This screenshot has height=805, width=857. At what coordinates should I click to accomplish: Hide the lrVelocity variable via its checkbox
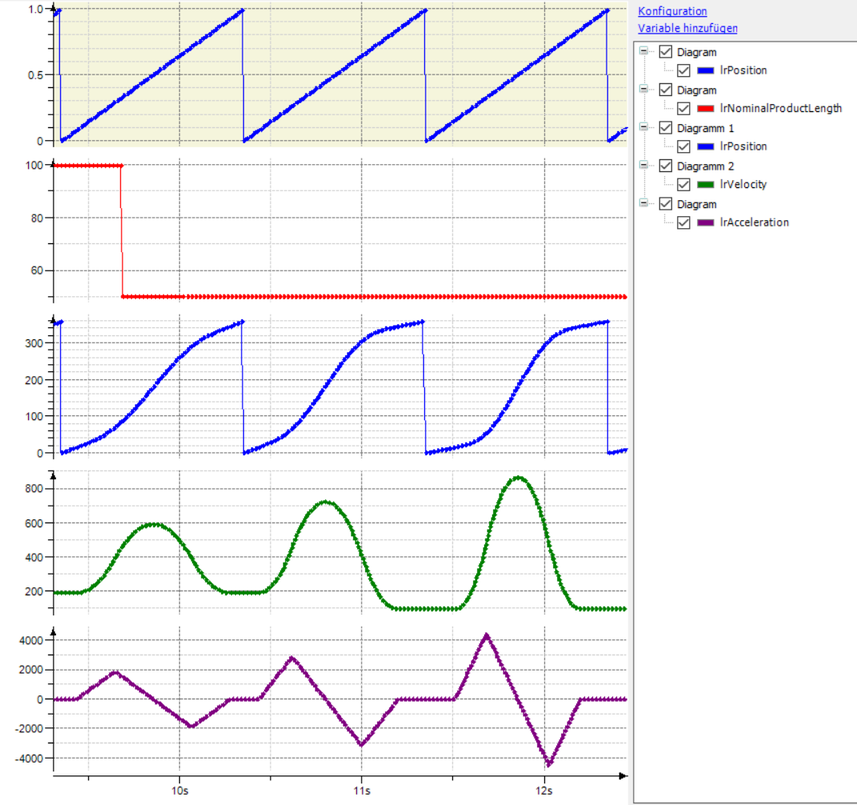click(684, 185)
